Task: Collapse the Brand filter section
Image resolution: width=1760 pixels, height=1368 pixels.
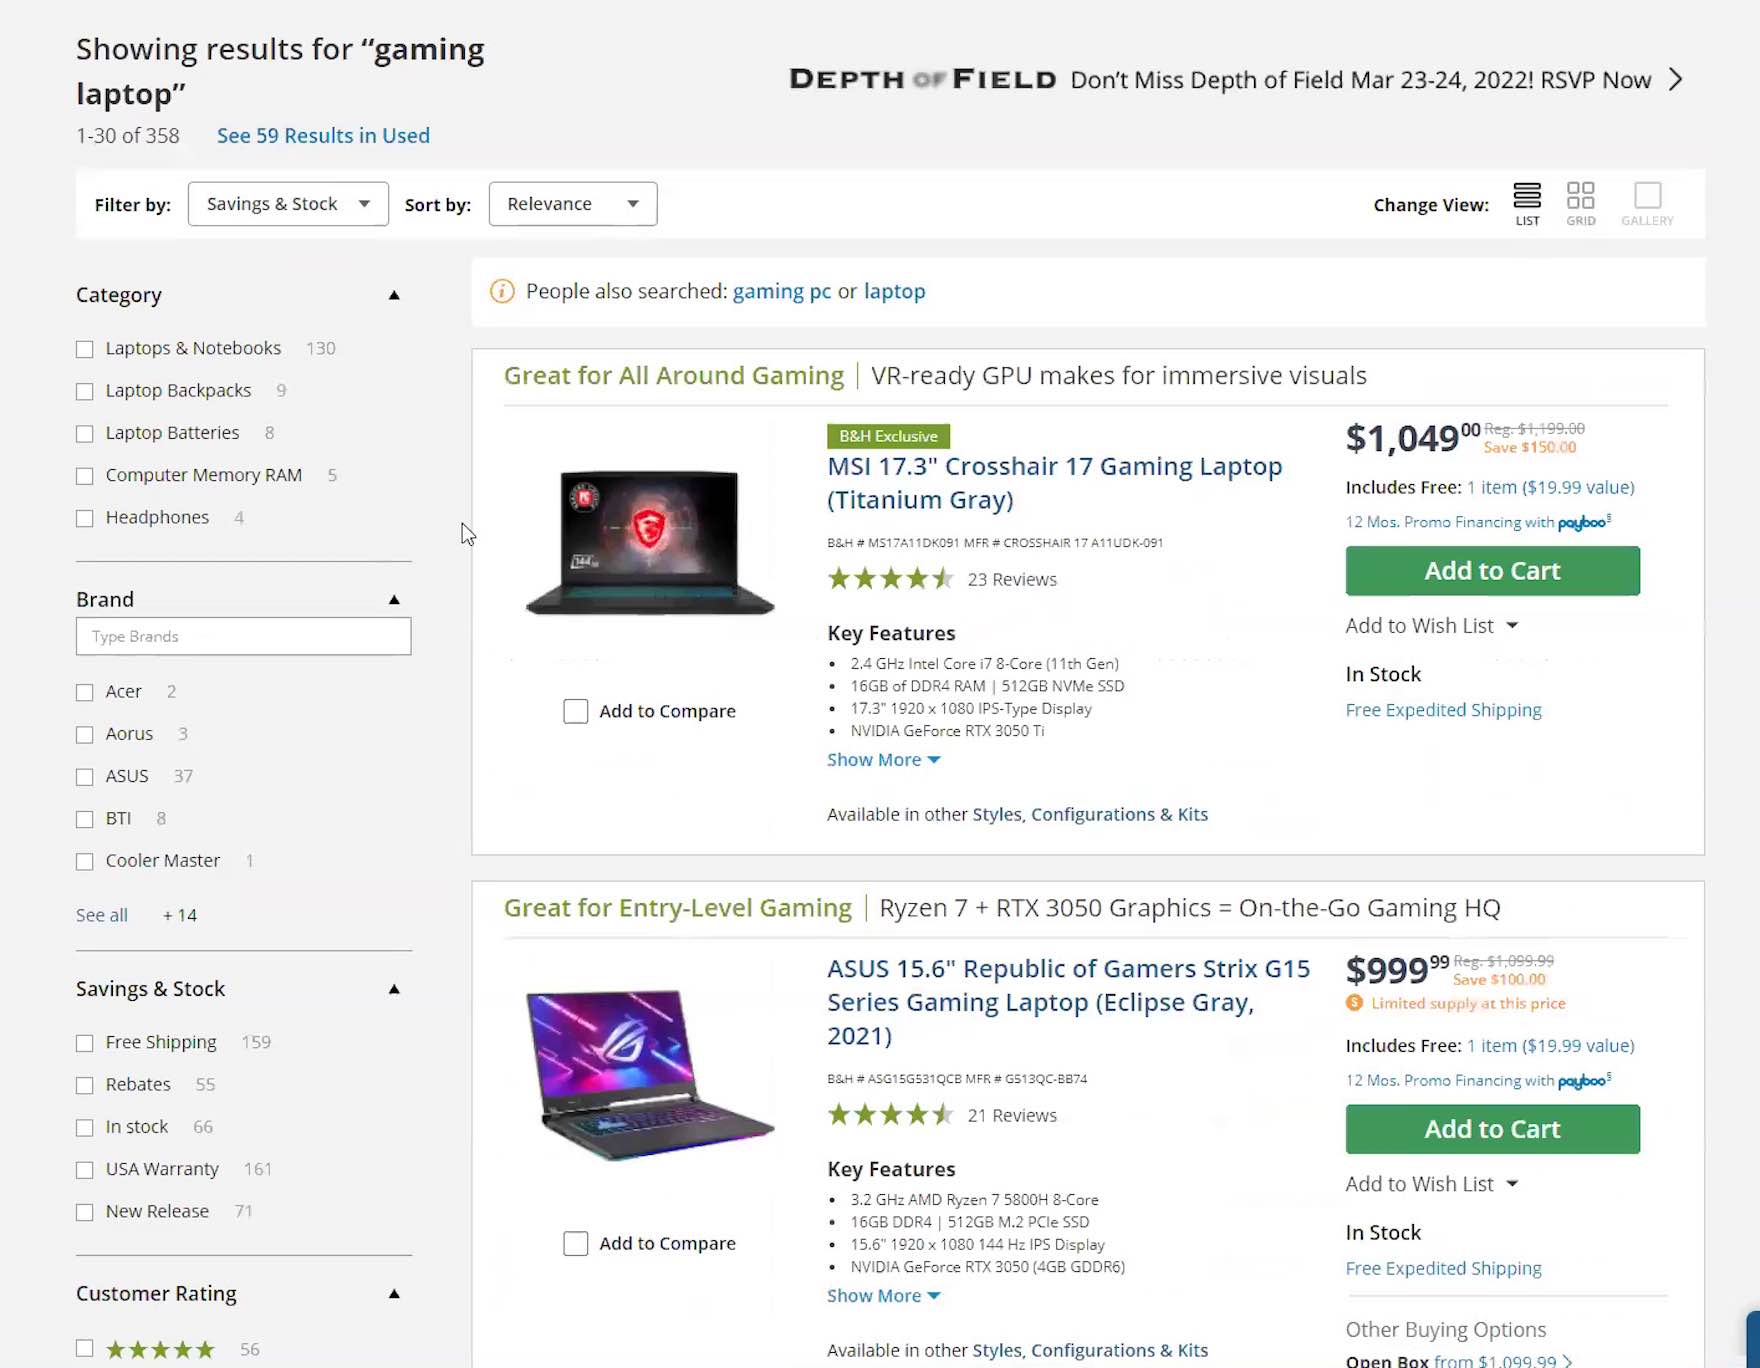Action: tap(394, 600)
